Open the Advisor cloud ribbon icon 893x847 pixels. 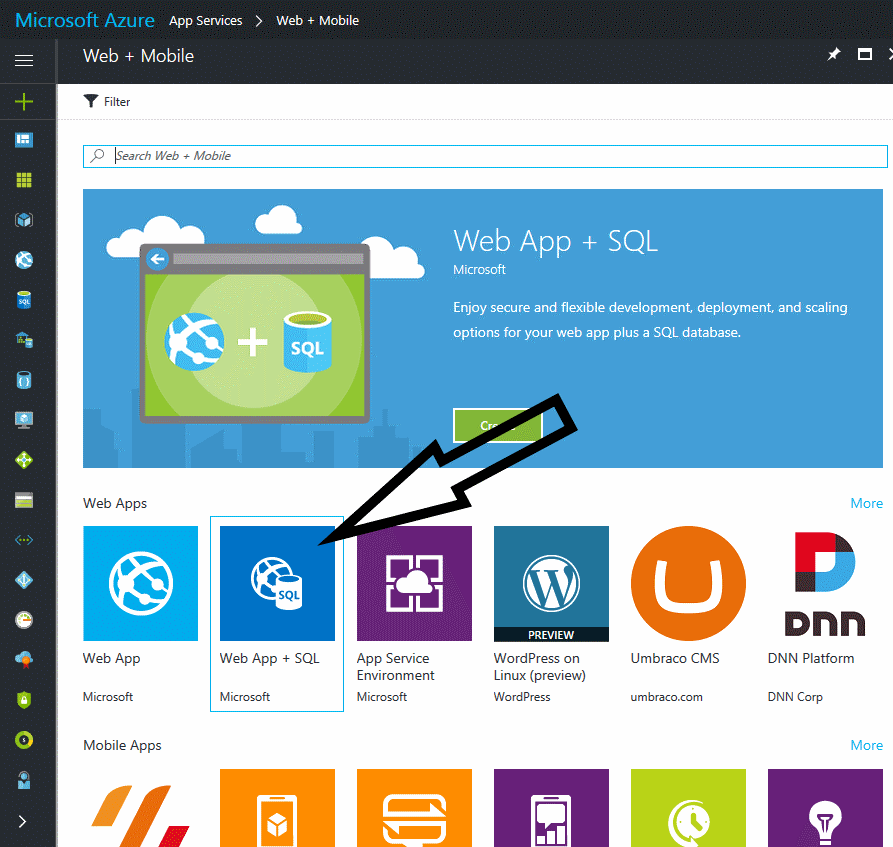coord(24,660)
